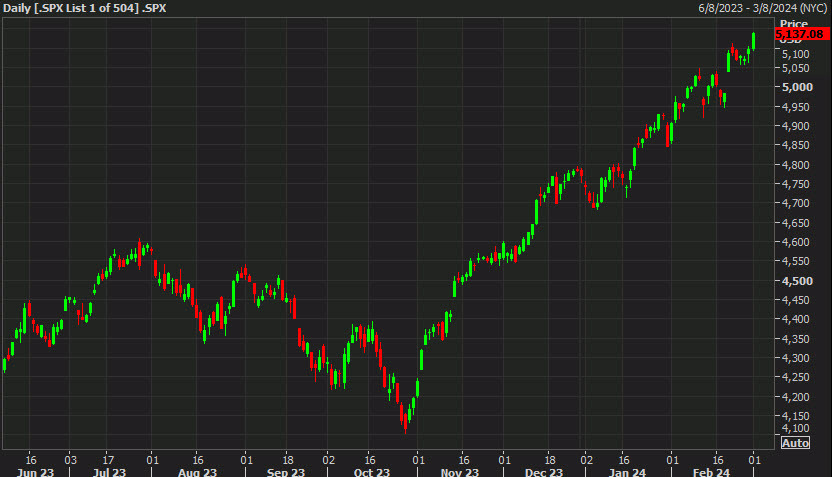
Task: Click the 5,100 price axis label
Action: coord(795,54)
